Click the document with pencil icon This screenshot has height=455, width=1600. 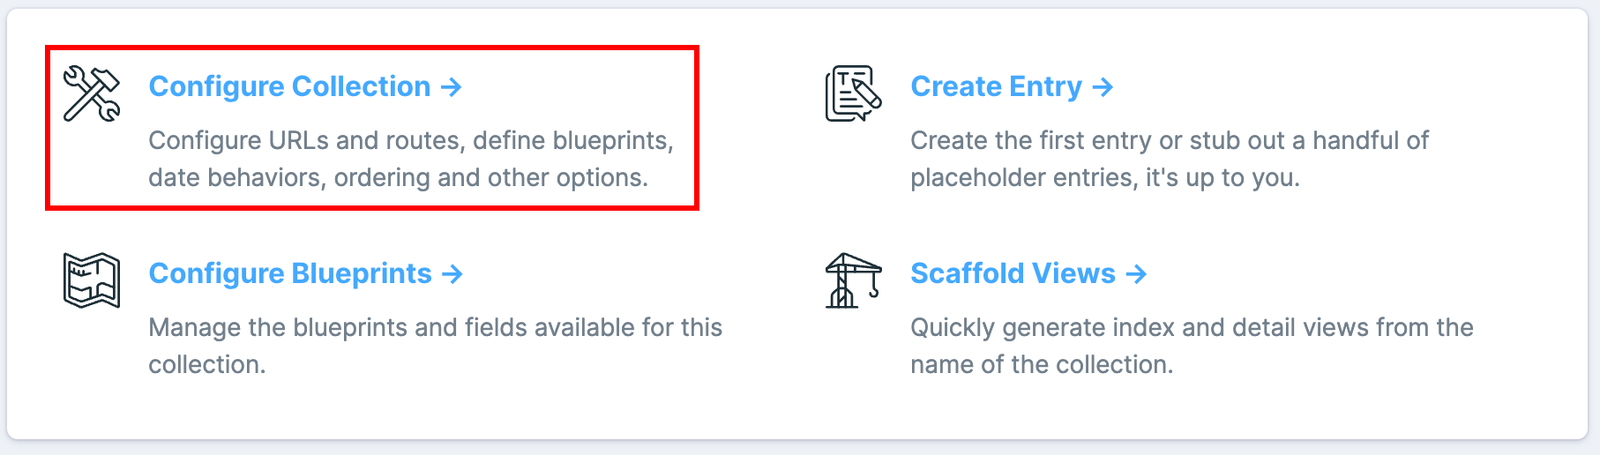click(853, 93)
